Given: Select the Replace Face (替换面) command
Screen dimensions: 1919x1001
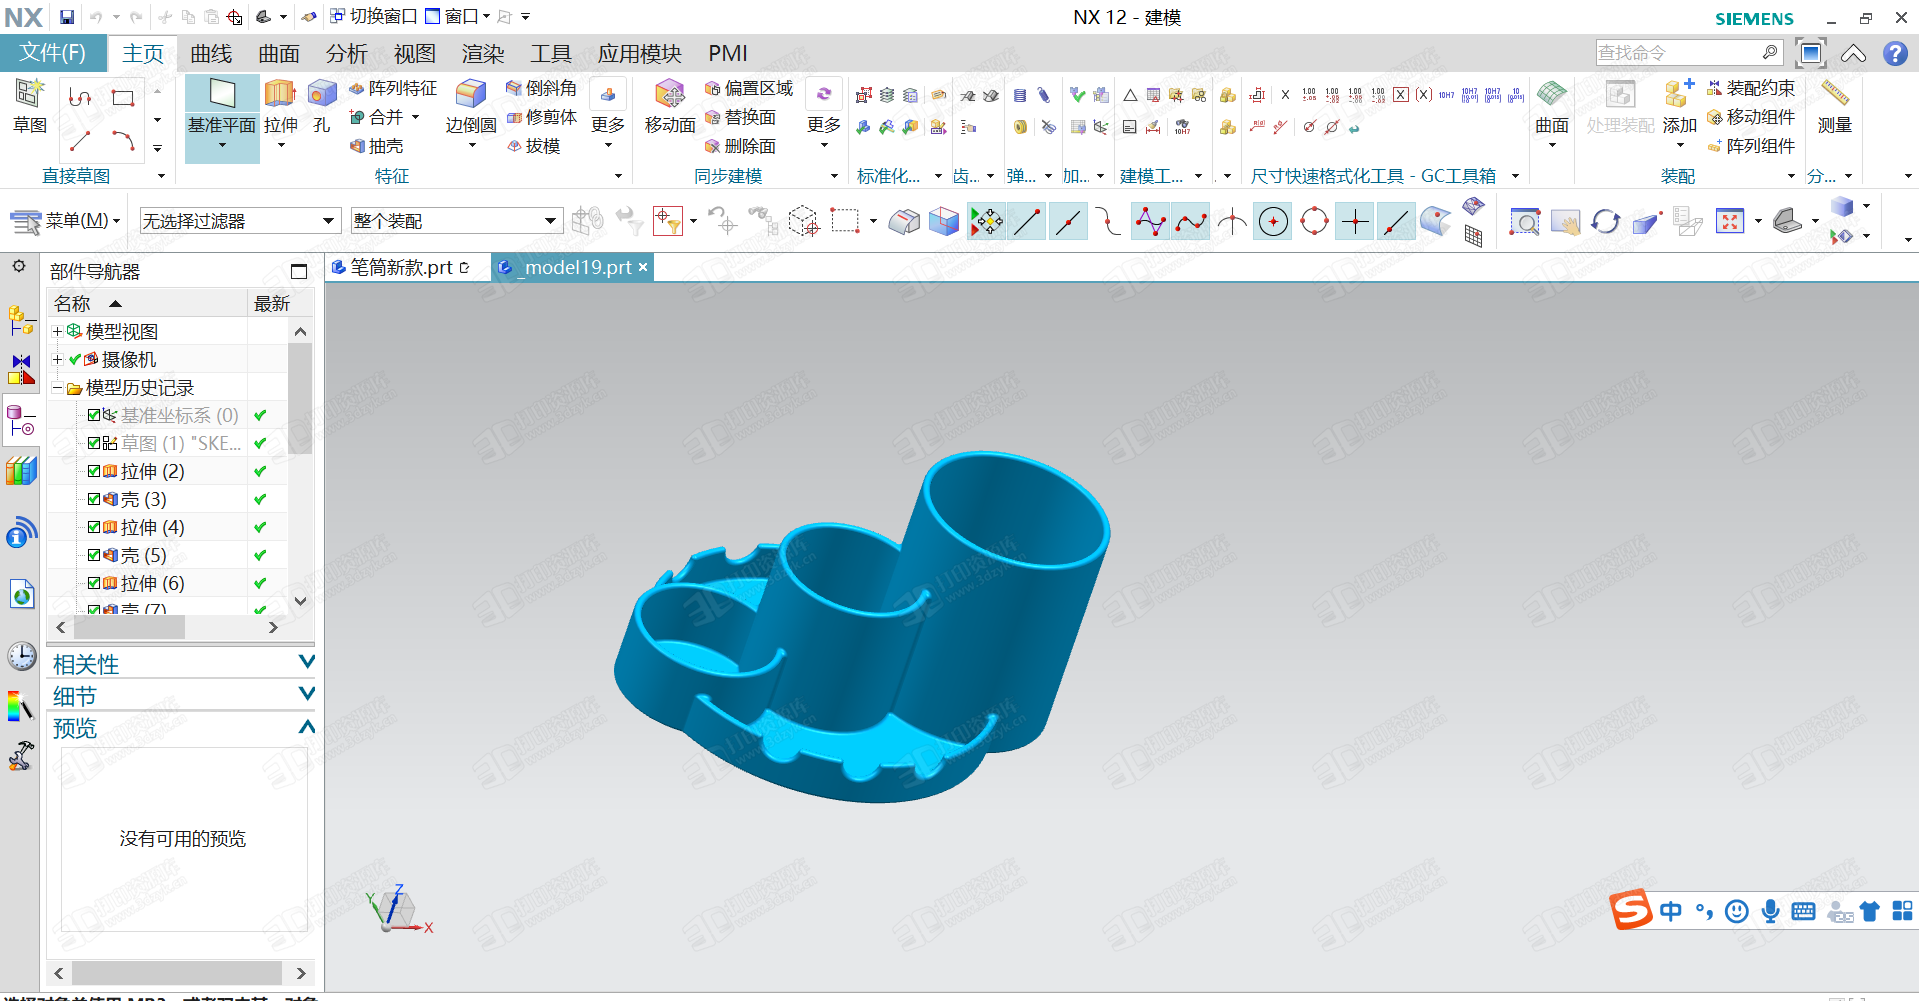Looking at the screenshot, I should click(x=740, y=117).
